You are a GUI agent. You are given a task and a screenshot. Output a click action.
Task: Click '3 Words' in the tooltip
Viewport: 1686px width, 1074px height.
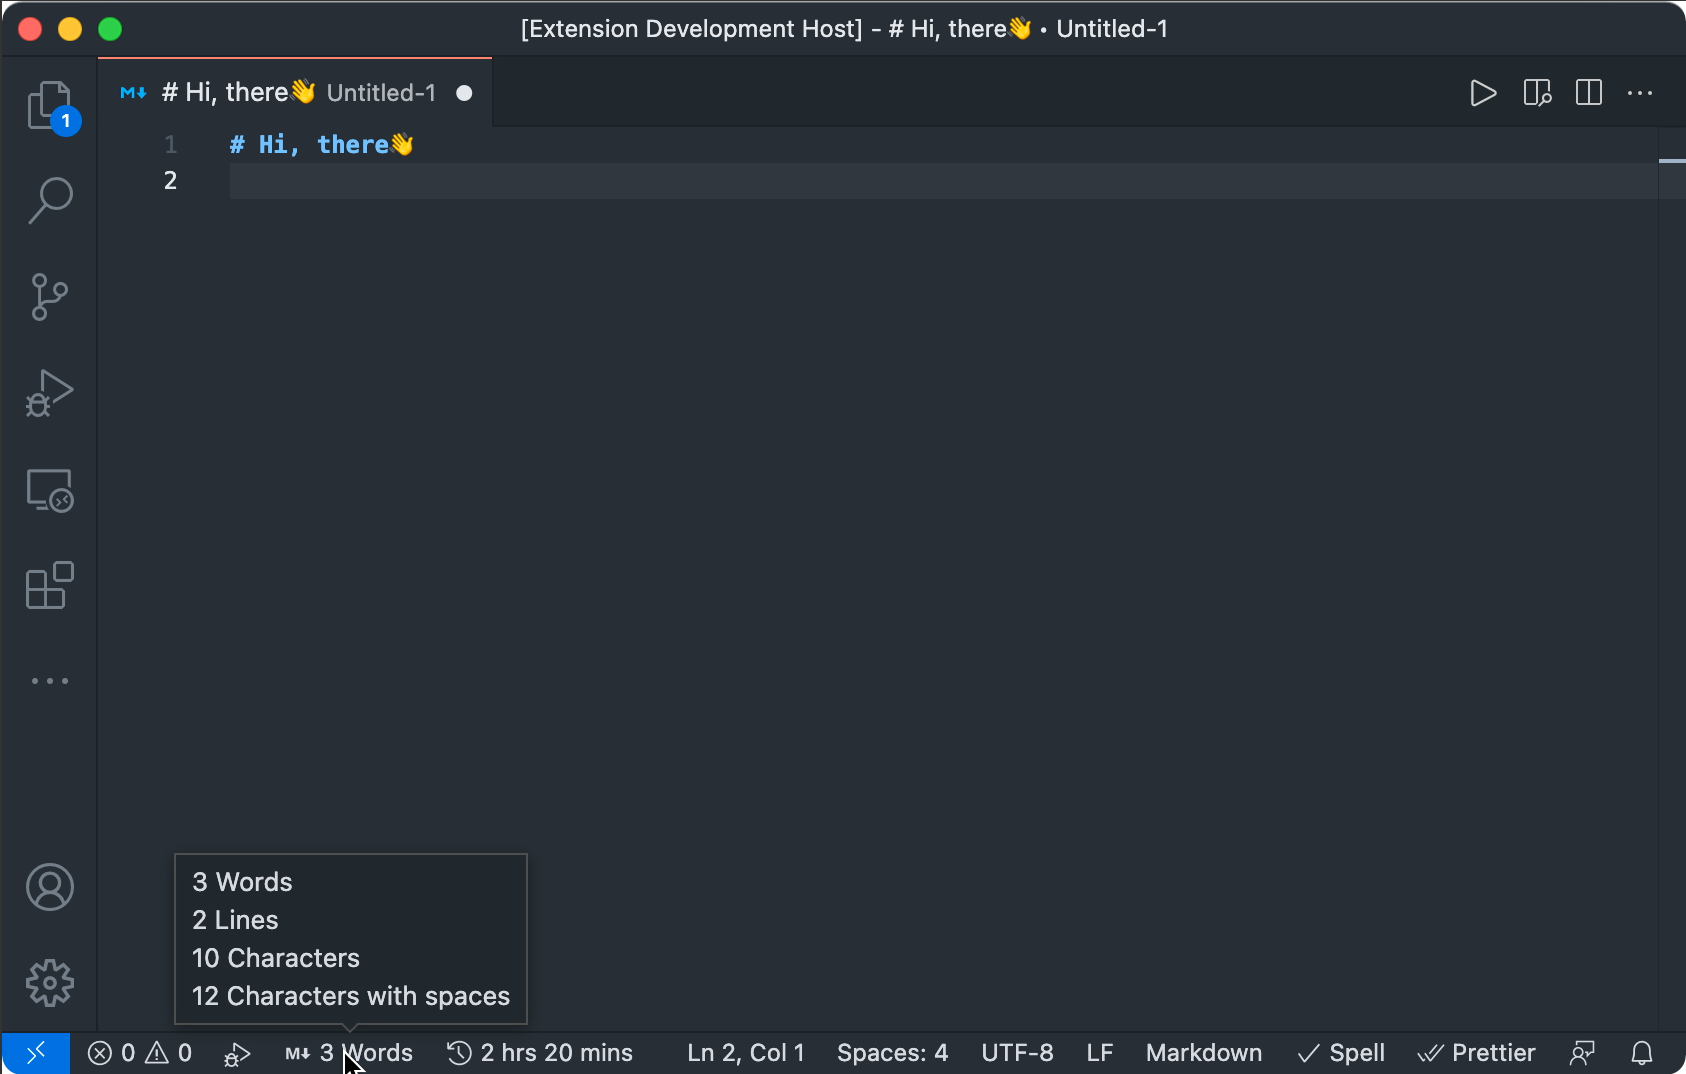pos(242,882)
